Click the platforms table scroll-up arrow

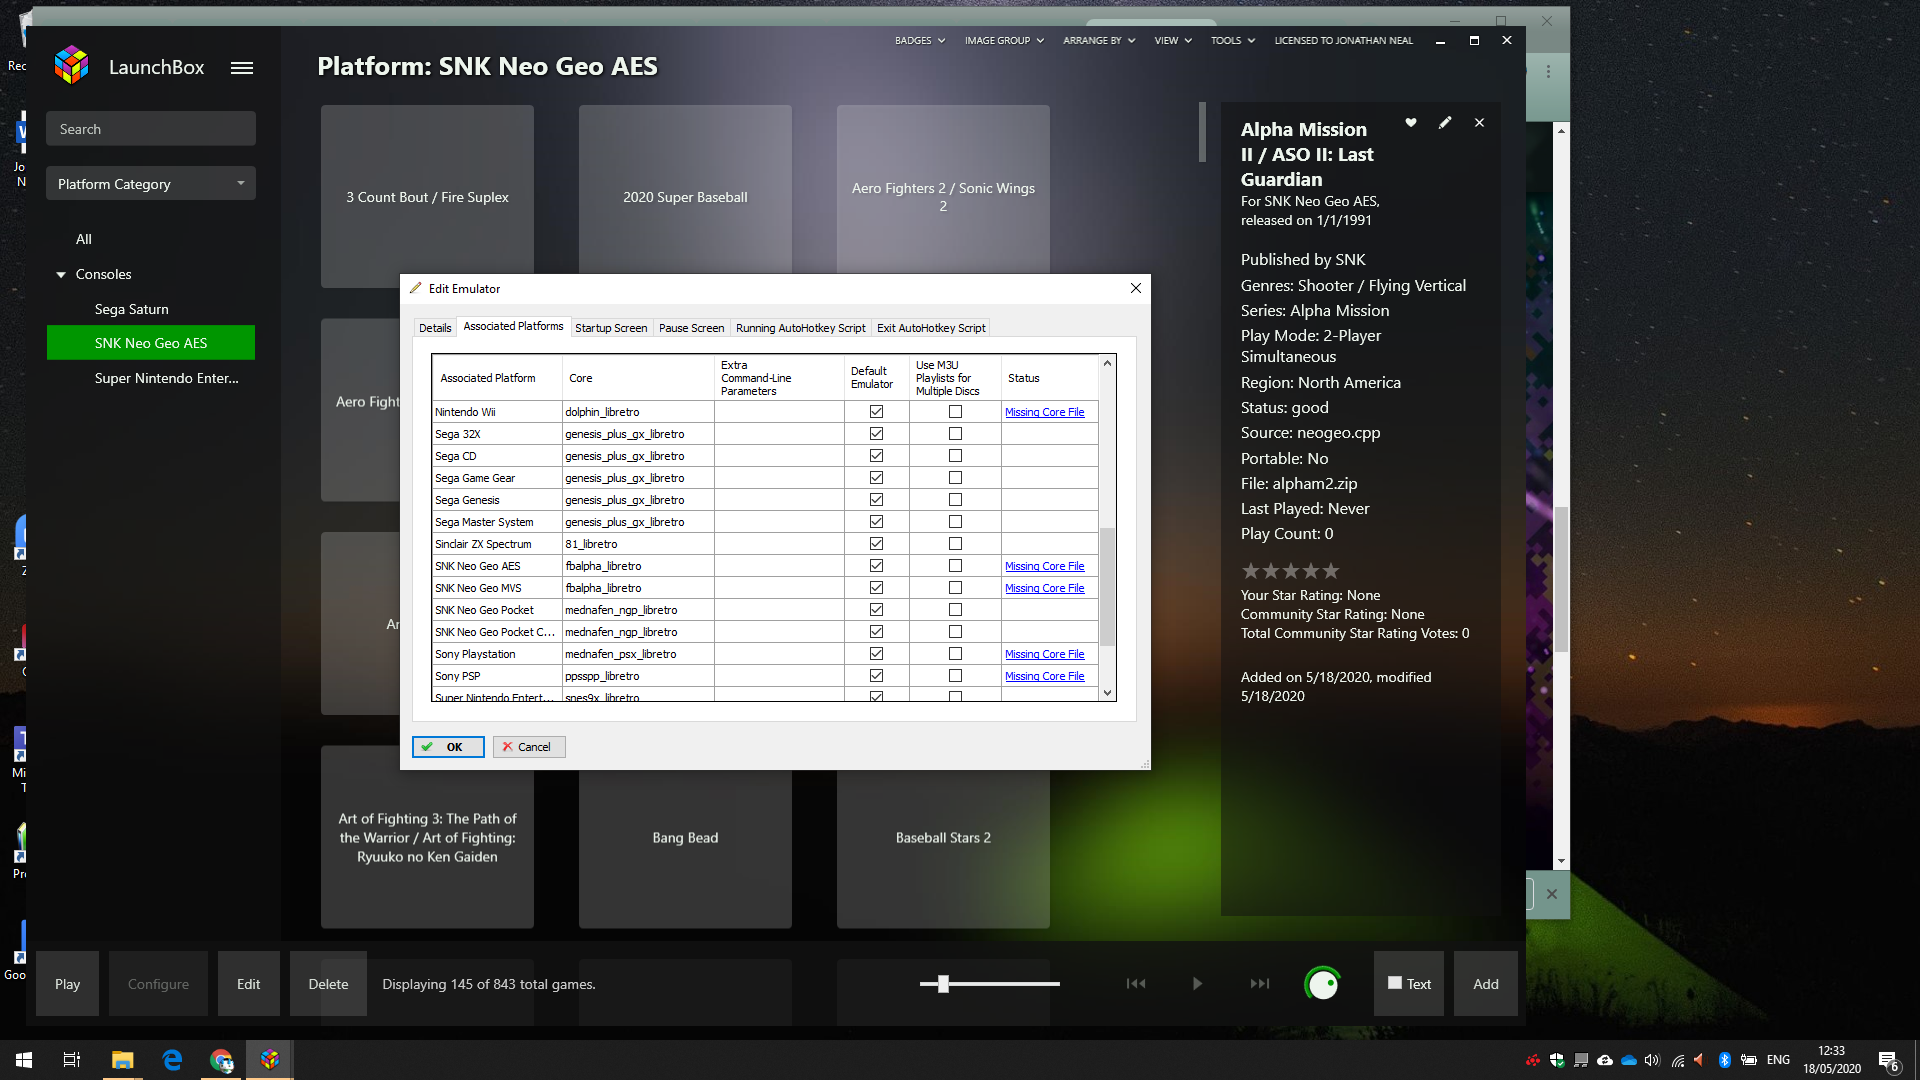click(1107, 363)
